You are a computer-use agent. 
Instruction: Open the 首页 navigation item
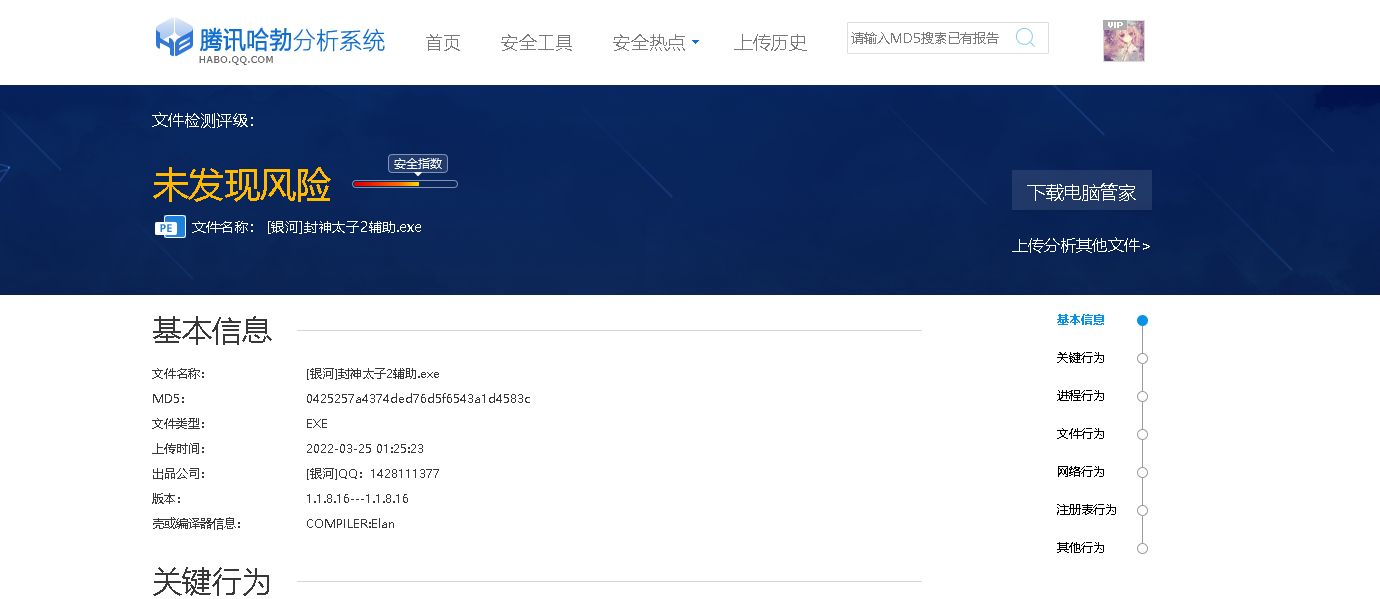pos(443,43)
